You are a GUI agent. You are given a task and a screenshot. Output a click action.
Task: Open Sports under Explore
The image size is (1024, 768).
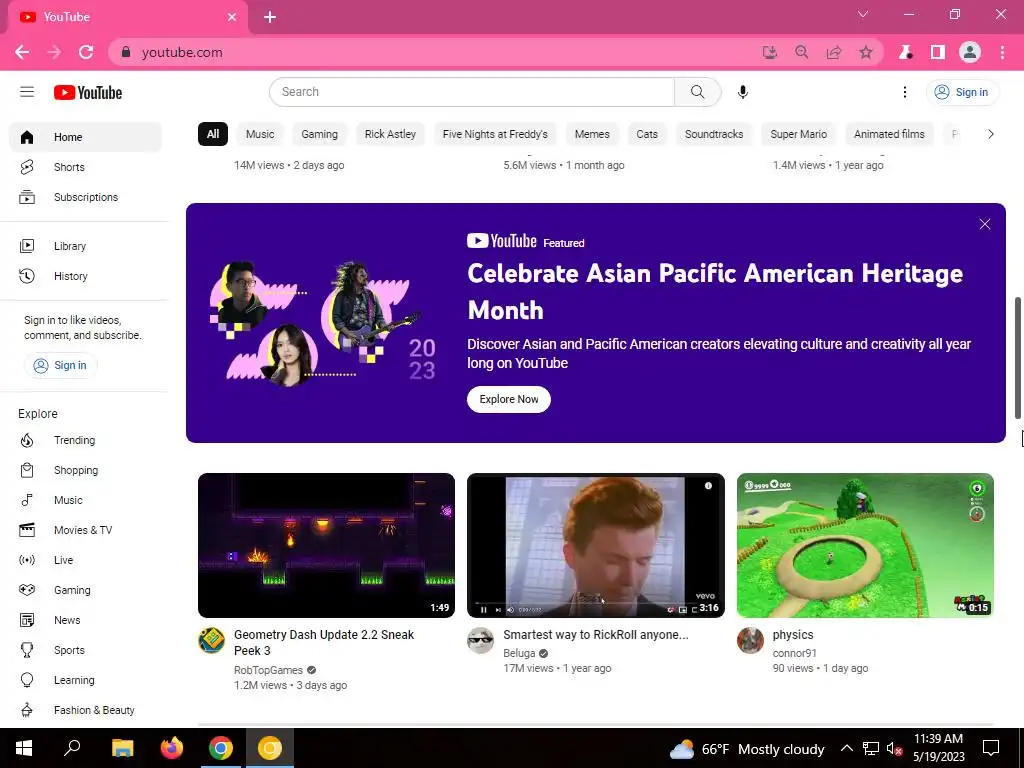pos(85,650)
